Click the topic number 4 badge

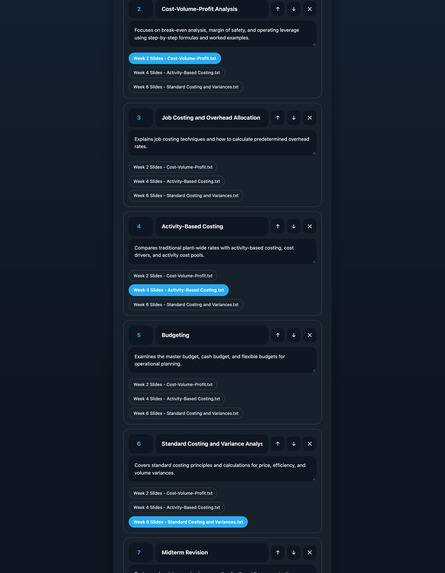click(141, 226)
